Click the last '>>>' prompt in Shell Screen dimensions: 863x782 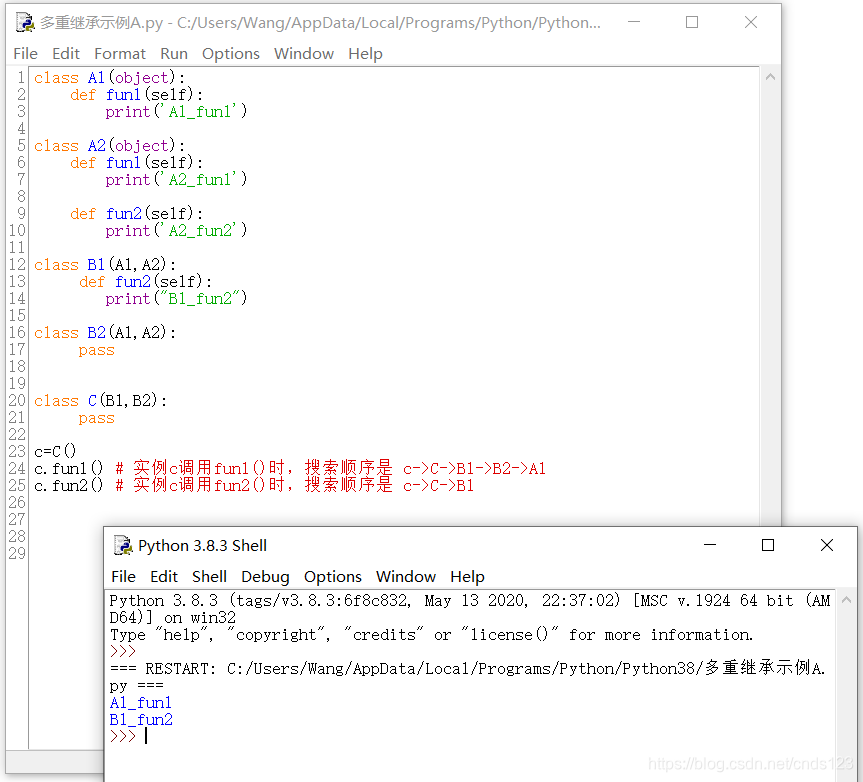[x=123, y=736]
